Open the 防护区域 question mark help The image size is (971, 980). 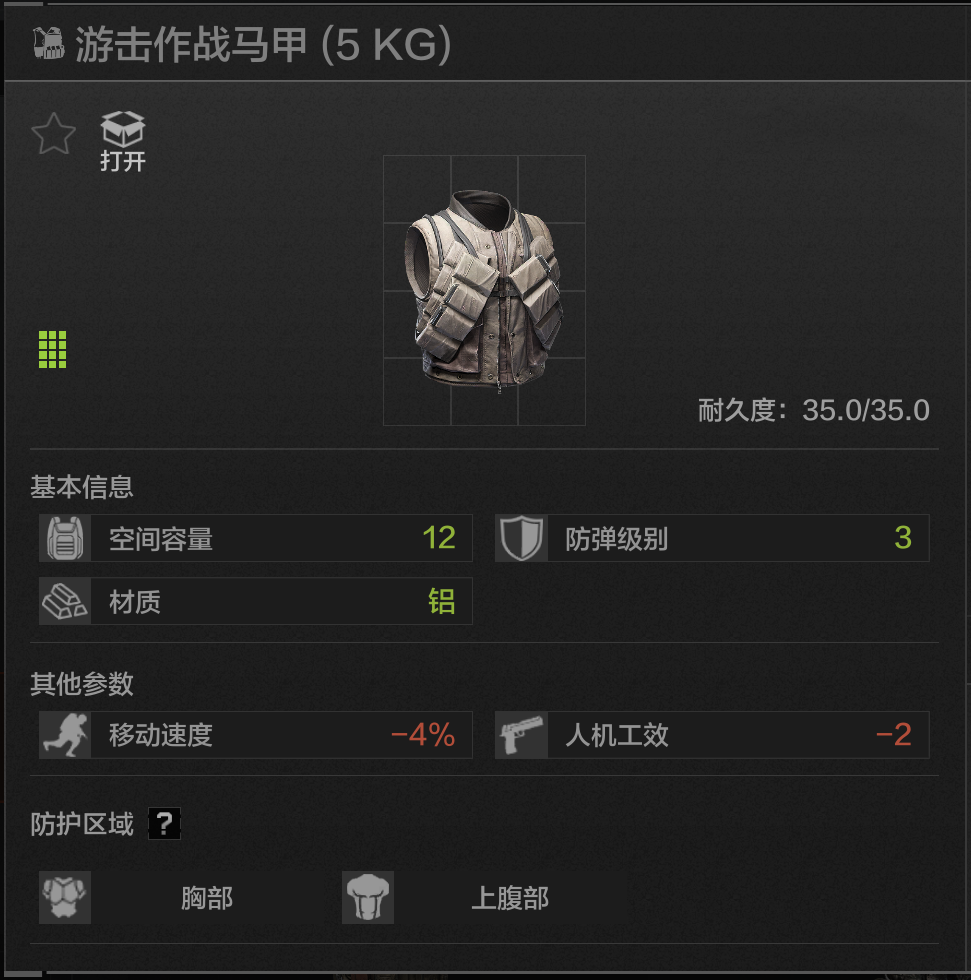164,823
